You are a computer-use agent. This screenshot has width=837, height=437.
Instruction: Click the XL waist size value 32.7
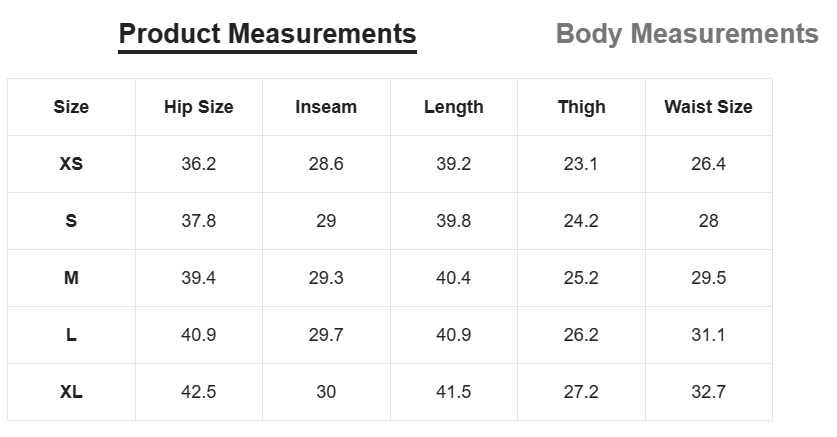point(708,392)
